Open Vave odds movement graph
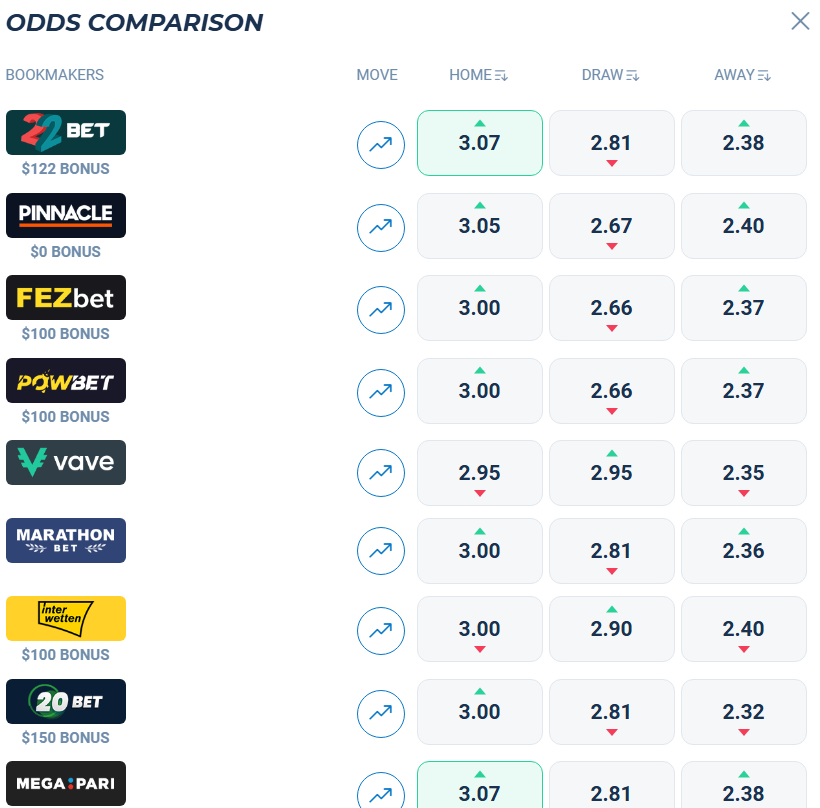 [x=381, y=473]
